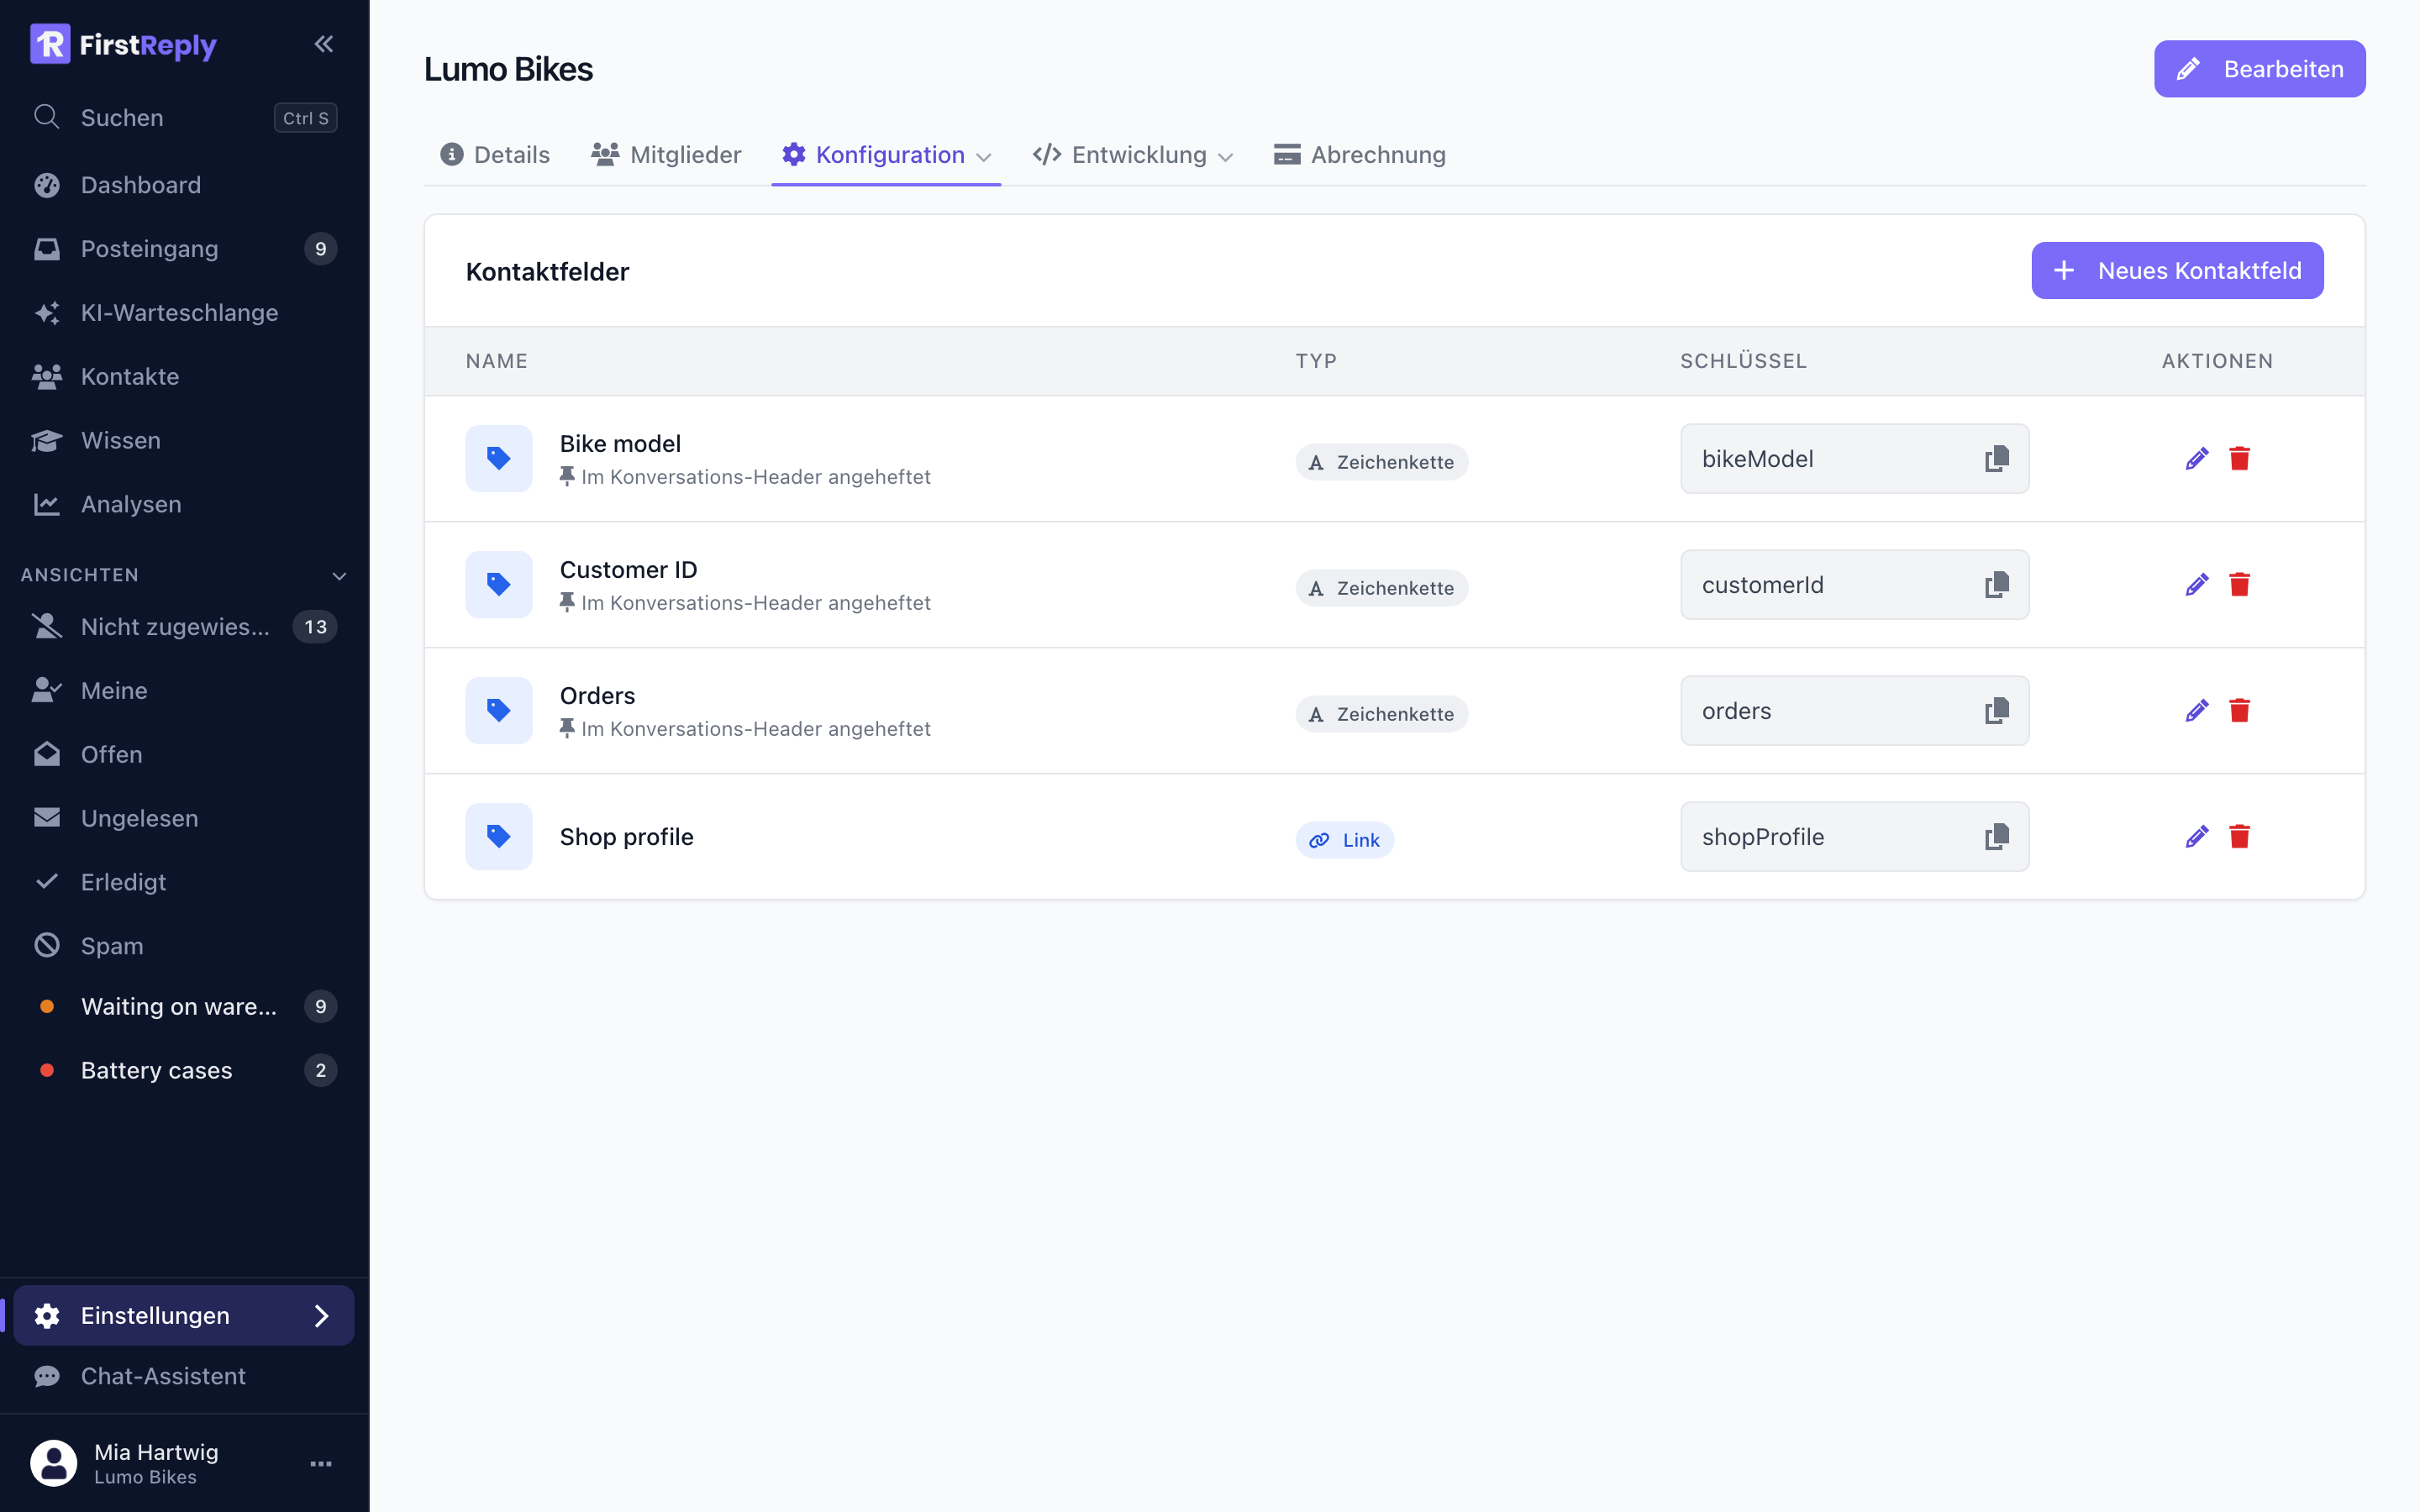Click the FirstReply logo
Screen dimensions: 2420x1512
pos(123,44)
